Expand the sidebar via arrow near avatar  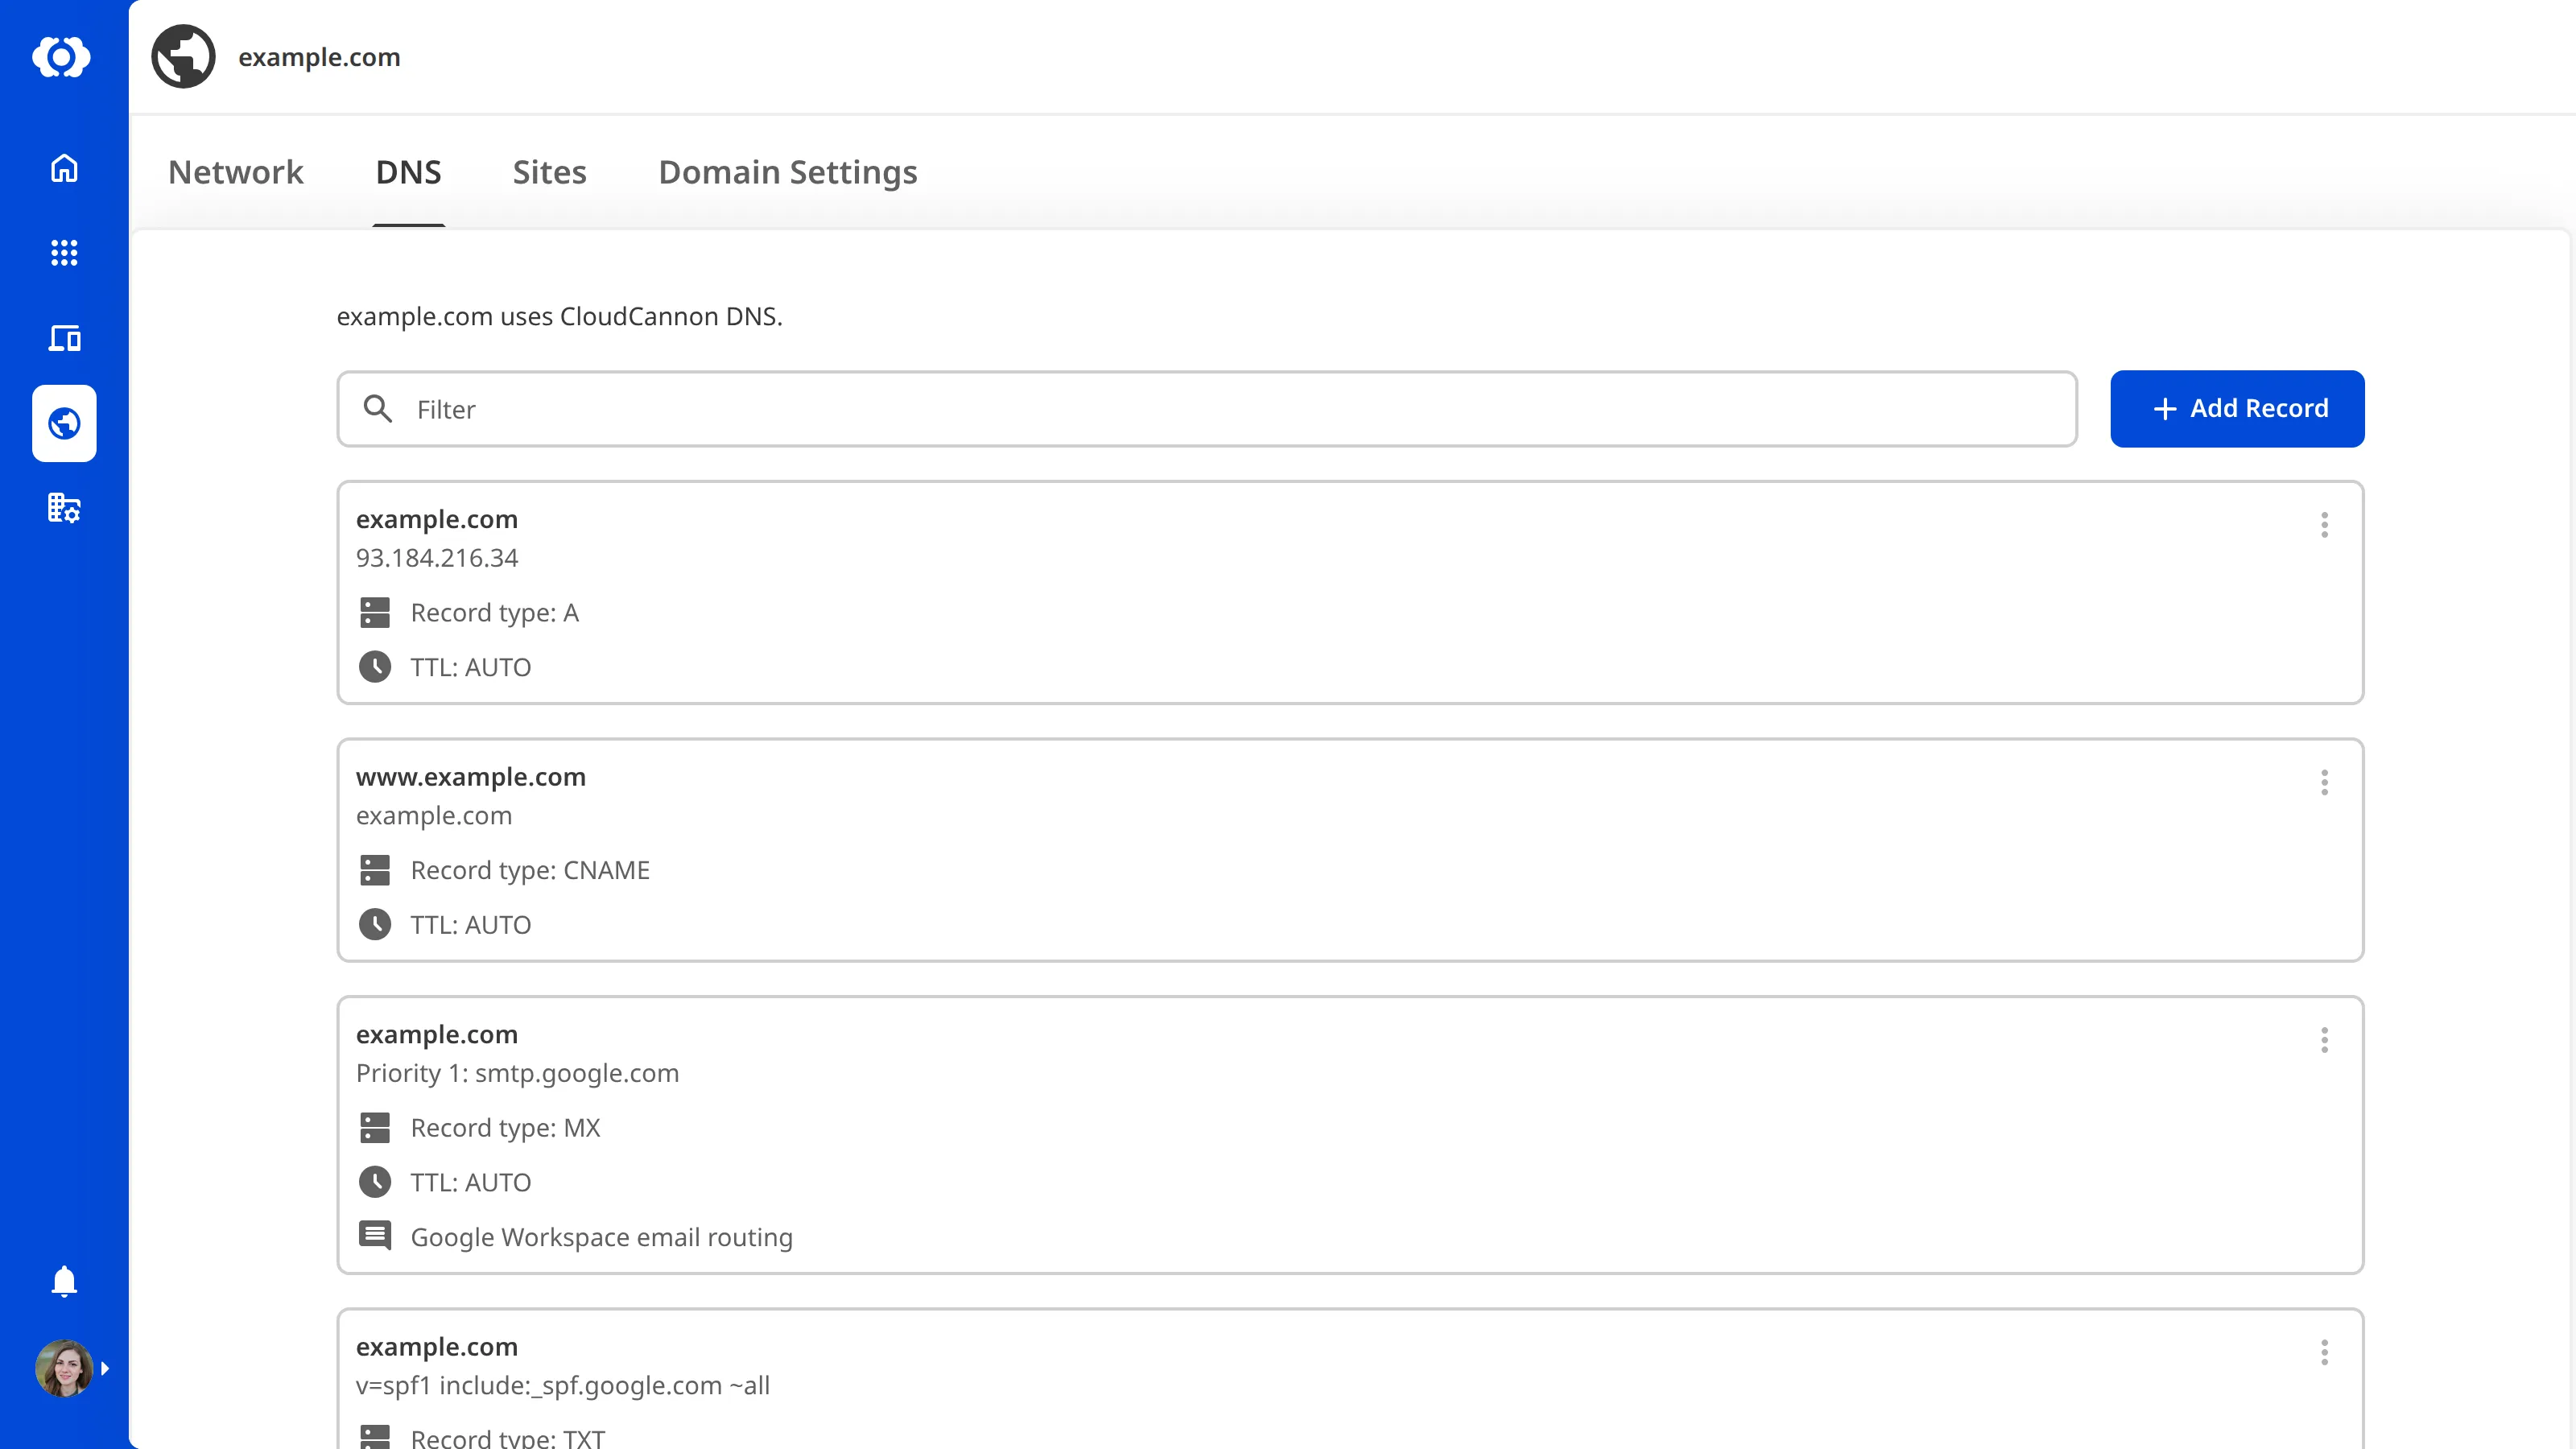tap(106, 1368)
